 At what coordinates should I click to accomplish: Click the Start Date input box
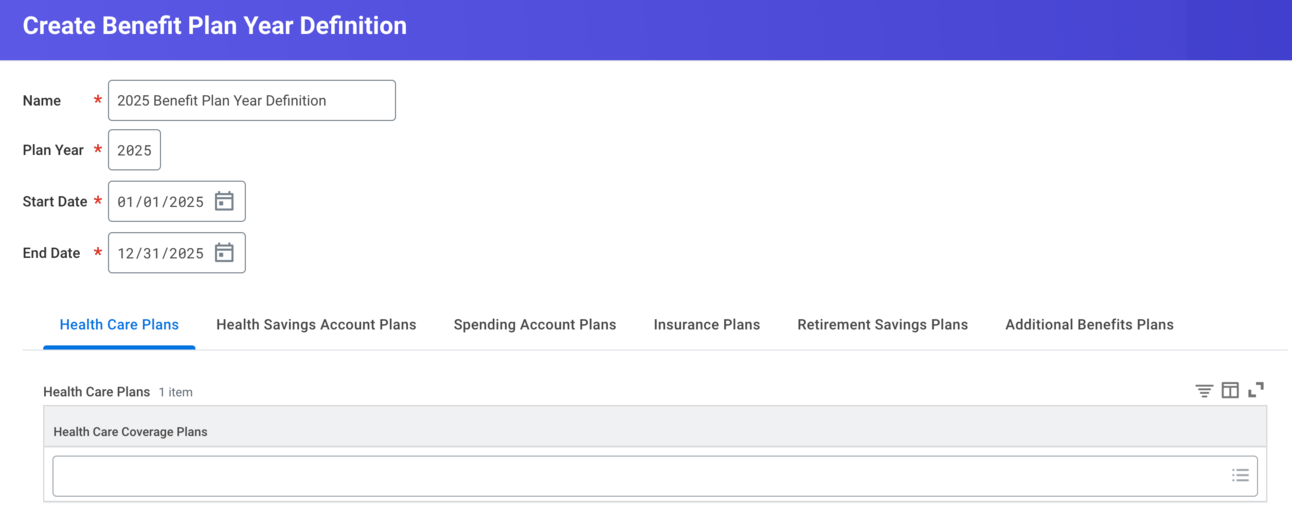coord(161,202)
